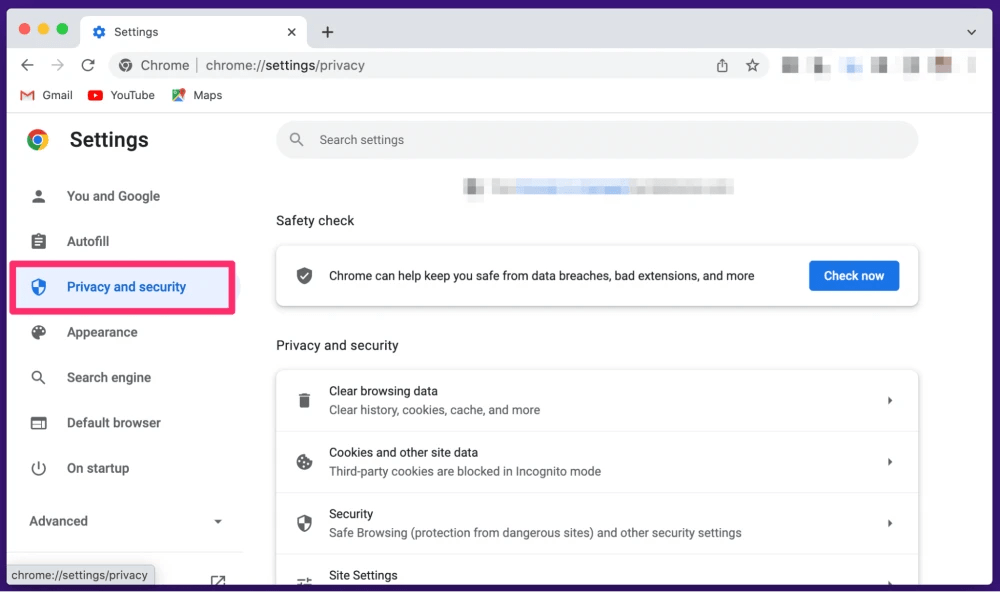1000x592 pixels.
Task: Open YouTube from the bookmarks bar icon
Action: pyautogui.click(x=95, y=95)
